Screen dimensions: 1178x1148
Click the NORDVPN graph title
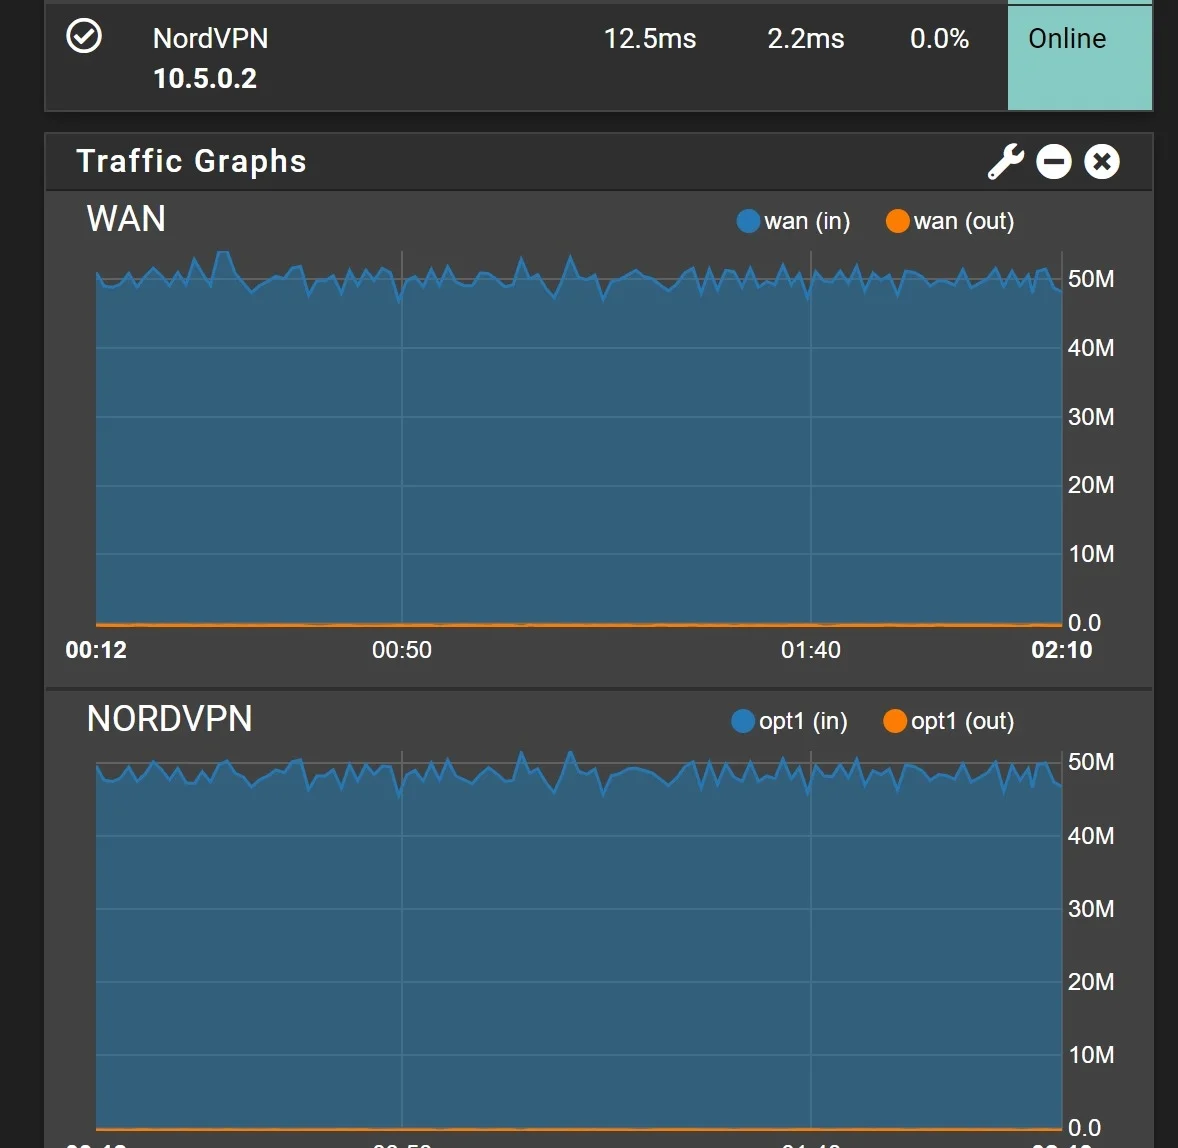pyautogui.click(x=170, y=719)
